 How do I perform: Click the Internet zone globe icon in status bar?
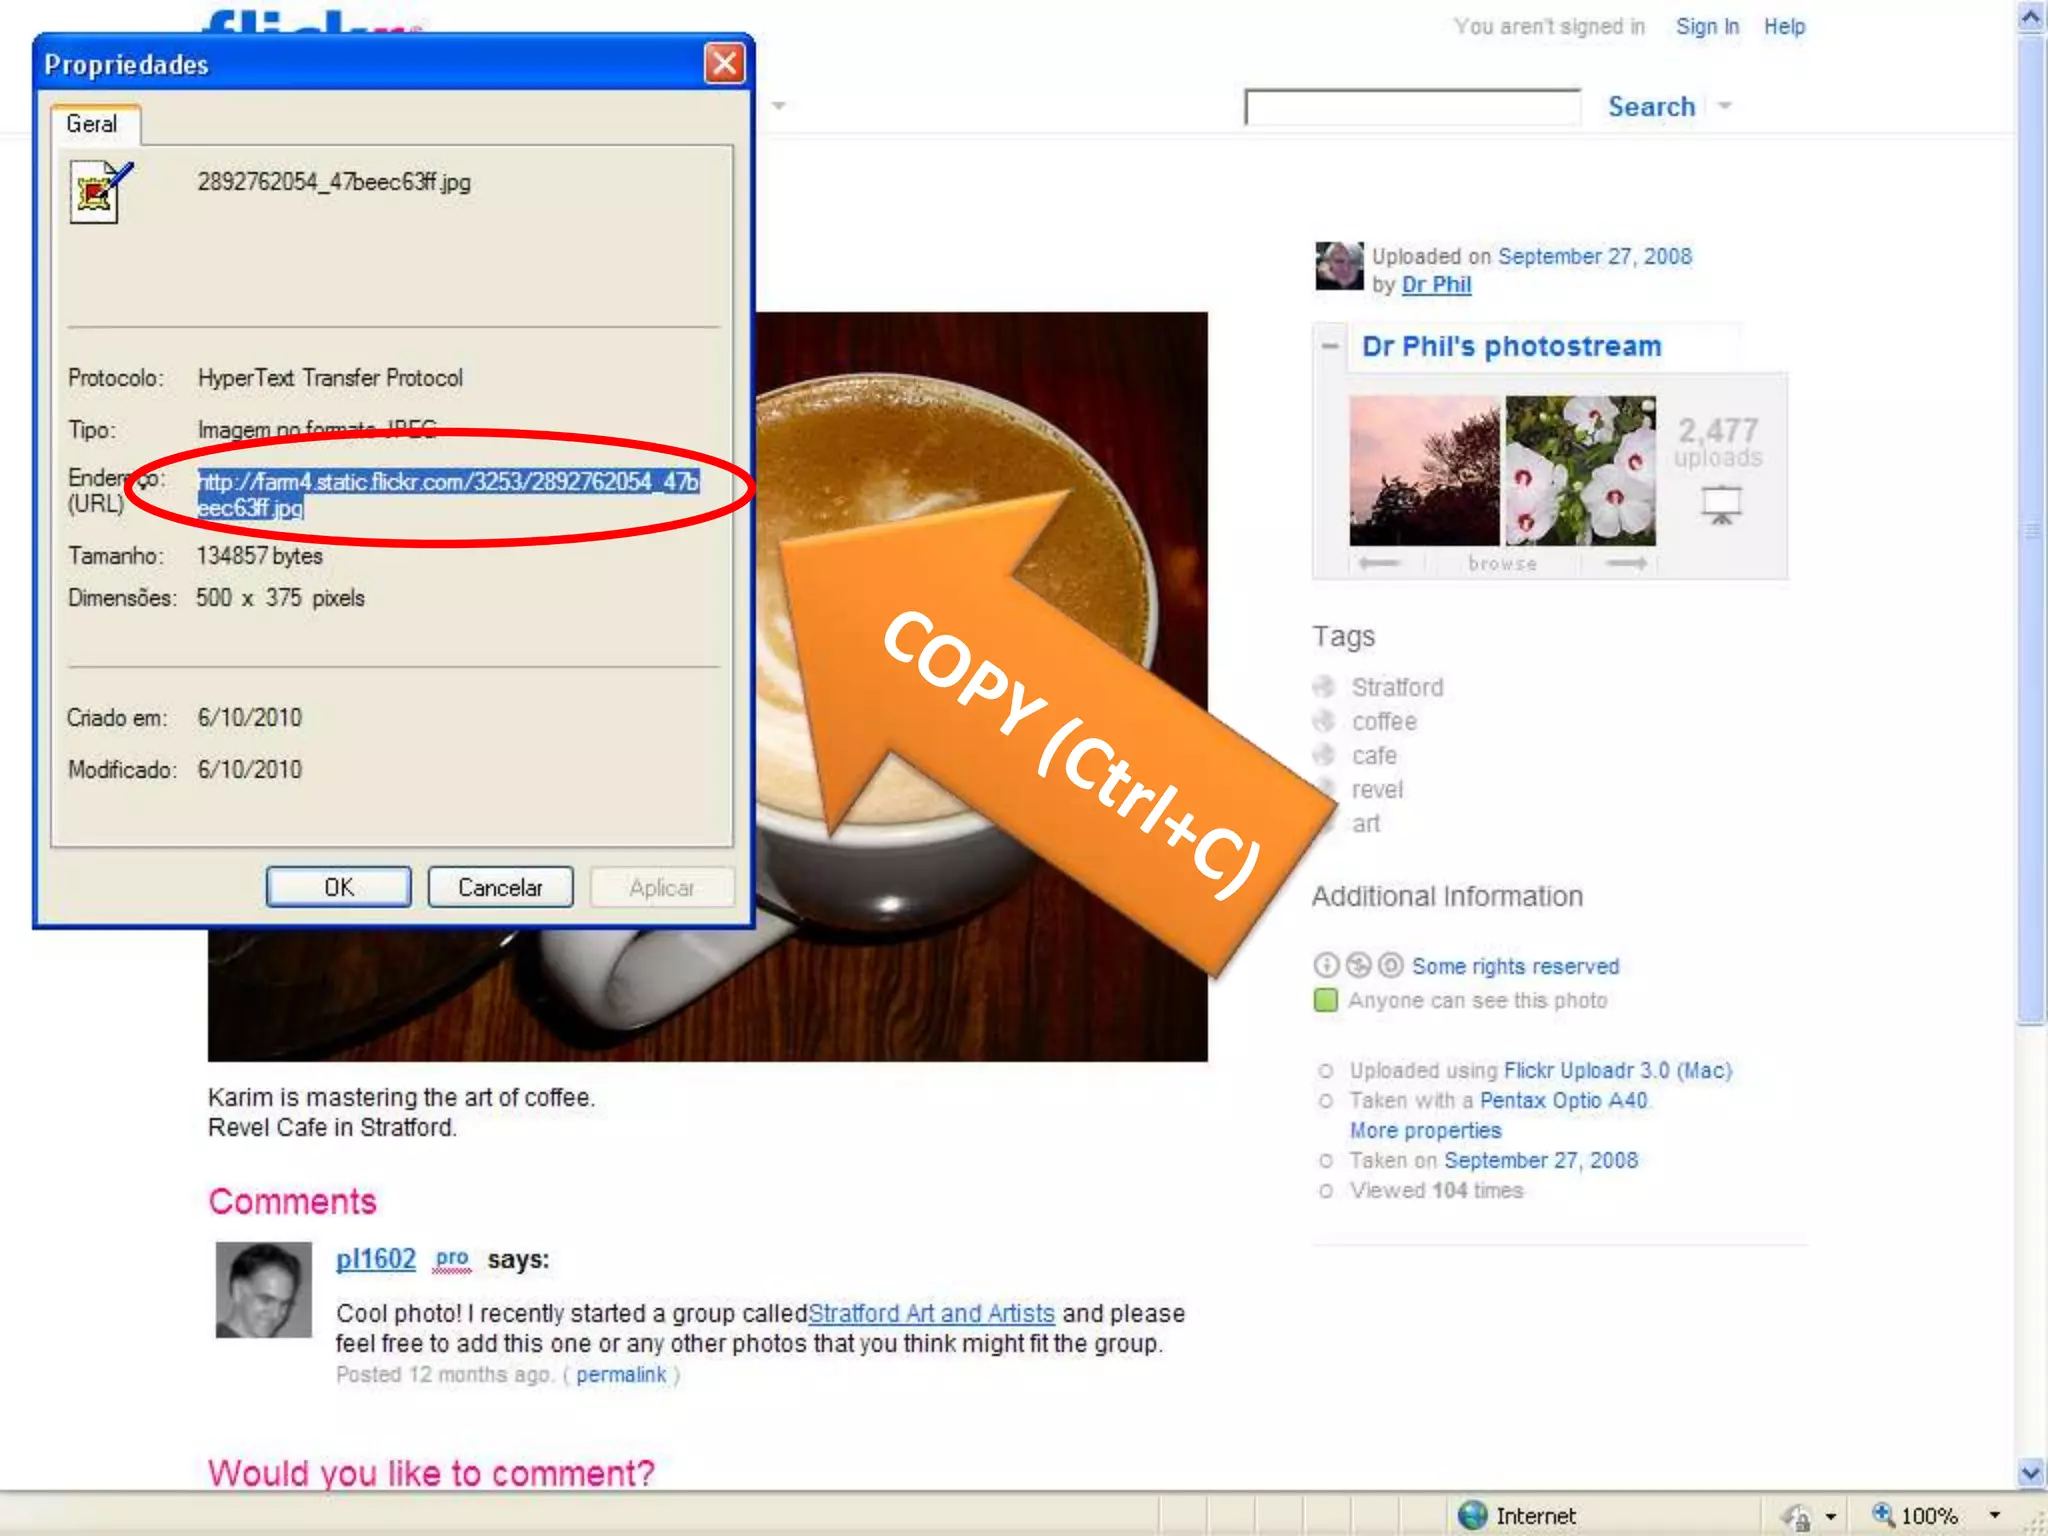point(1472,1515)
